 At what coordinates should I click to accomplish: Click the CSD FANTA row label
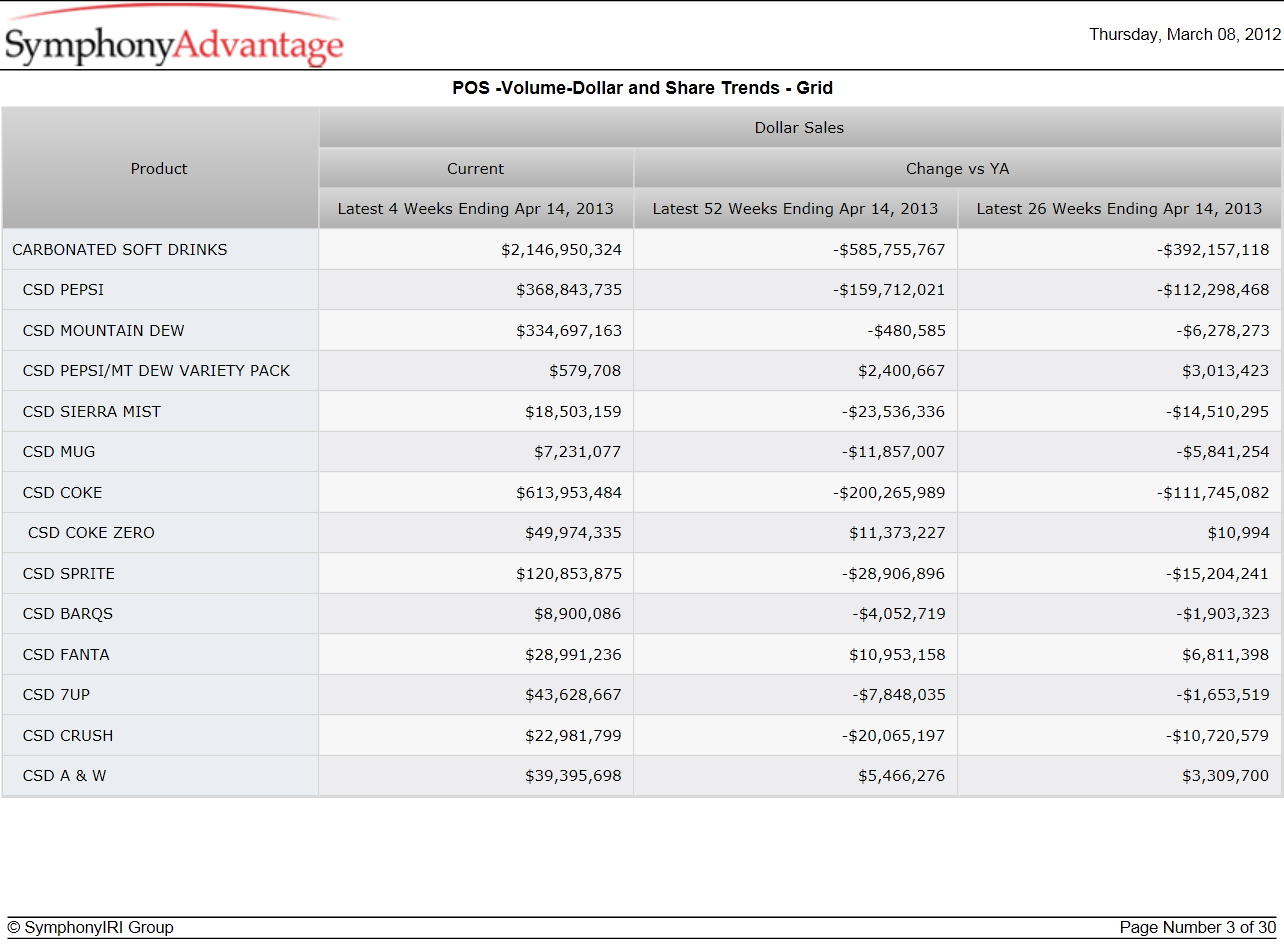(66, 655)
